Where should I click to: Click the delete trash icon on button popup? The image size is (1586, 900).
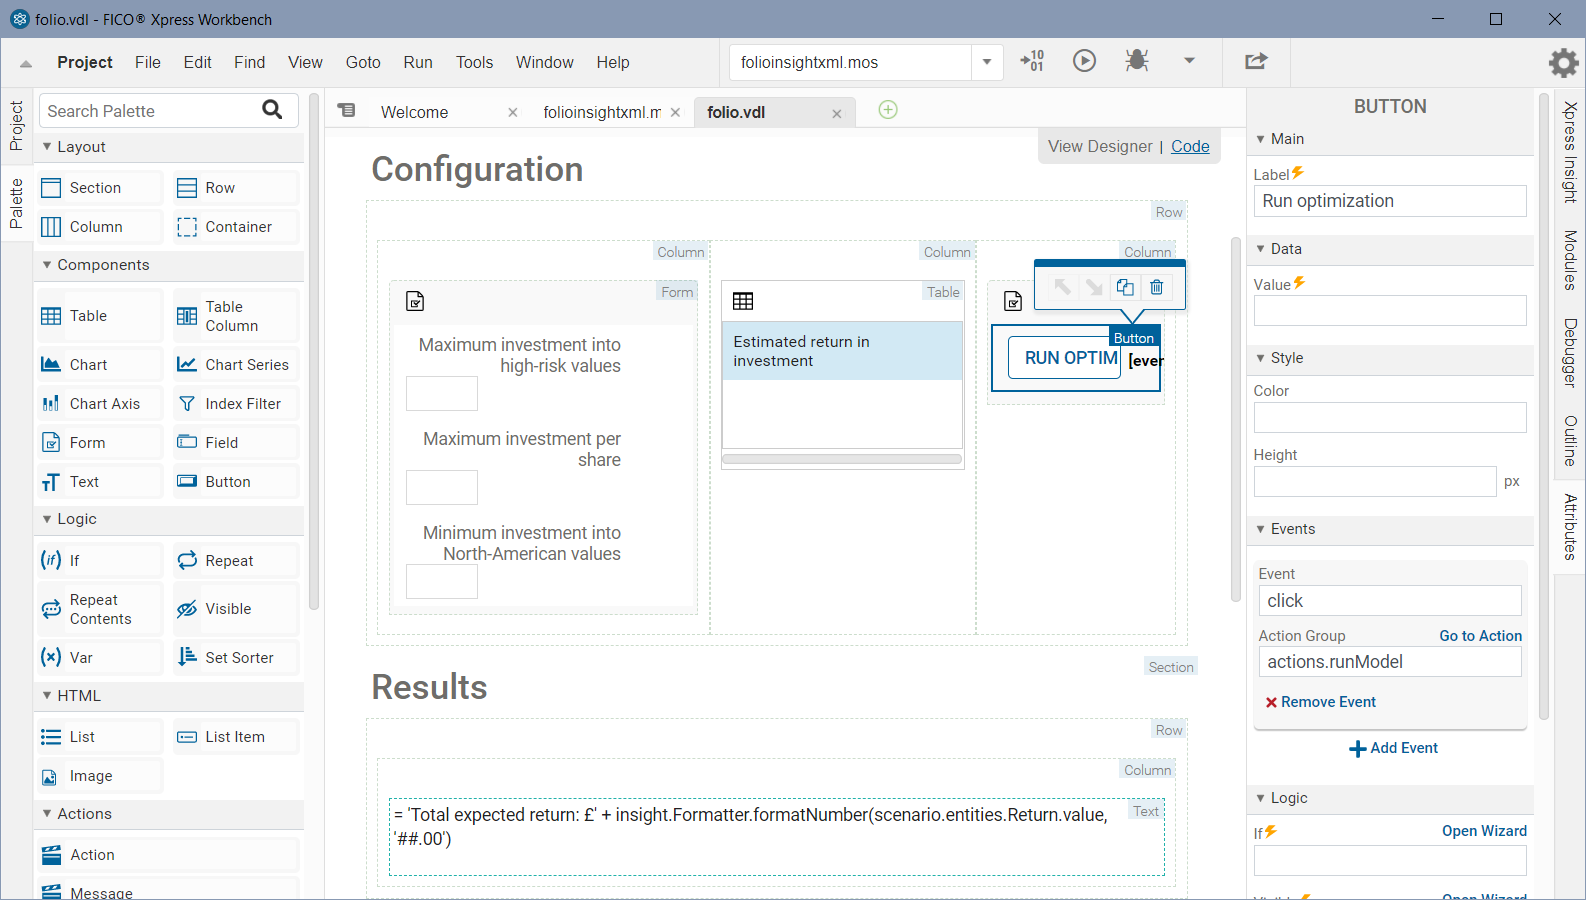[1156, 287]
